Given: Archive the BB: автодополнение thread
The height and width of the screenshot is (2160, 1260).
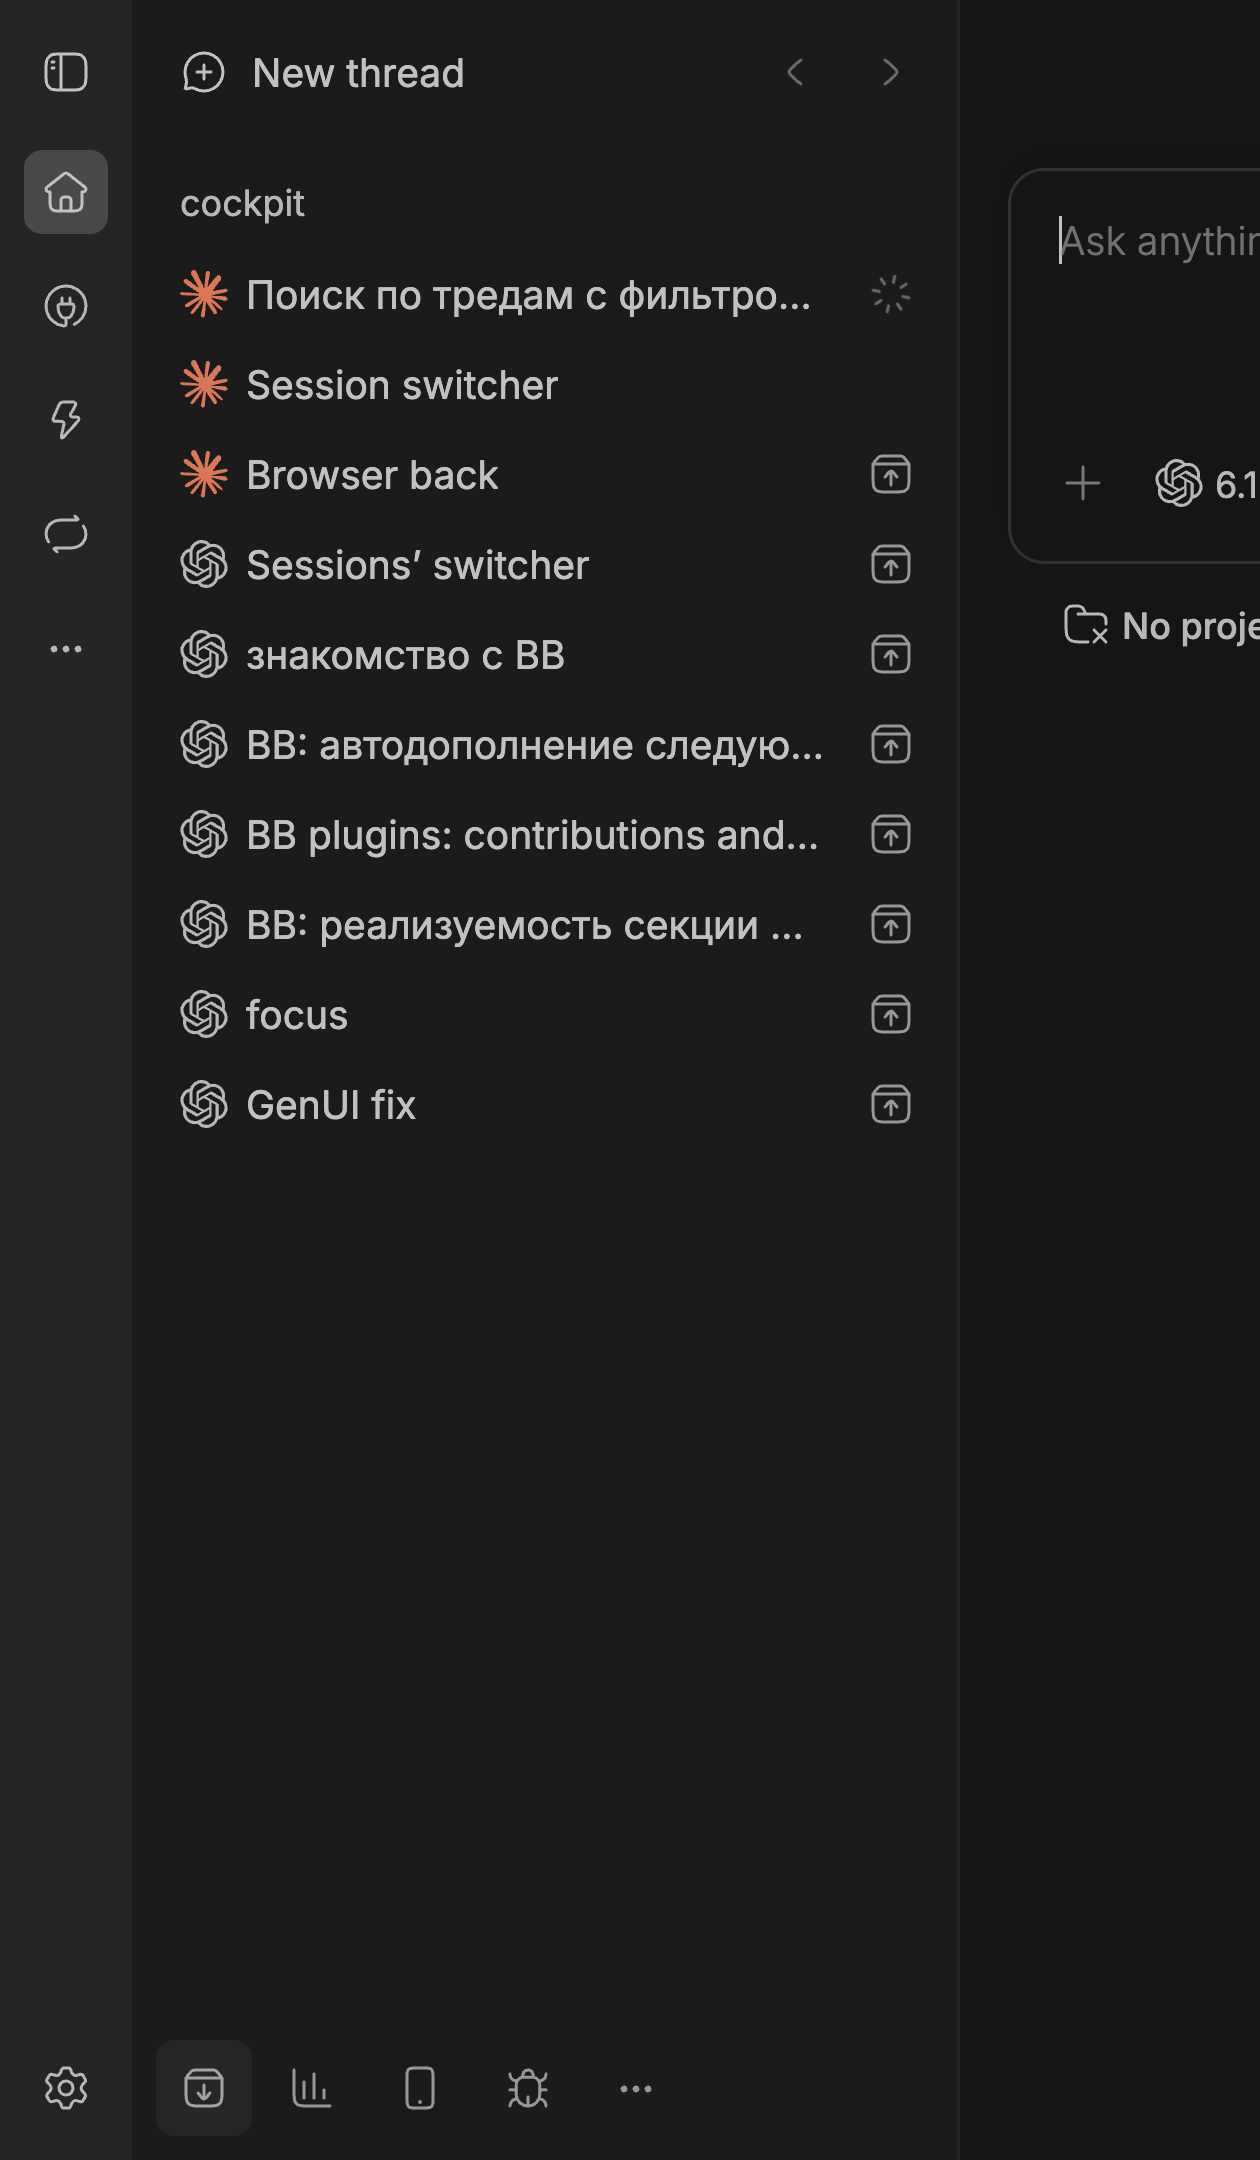Looking at the screenshot, I should coord(891,745).
